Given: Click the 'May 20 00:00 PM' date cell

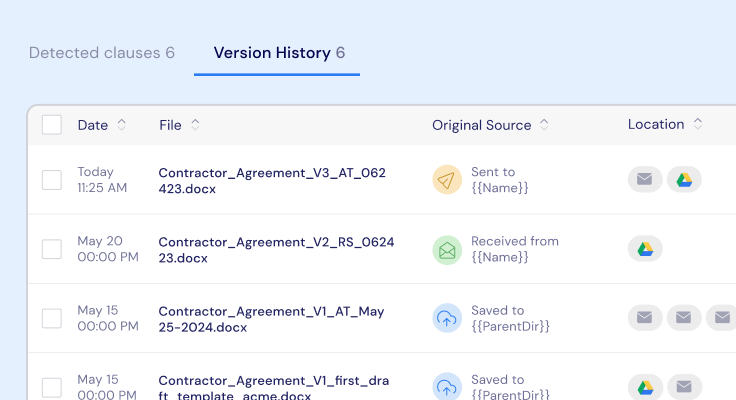Looking at the screenshot, I should coord(108,249).
